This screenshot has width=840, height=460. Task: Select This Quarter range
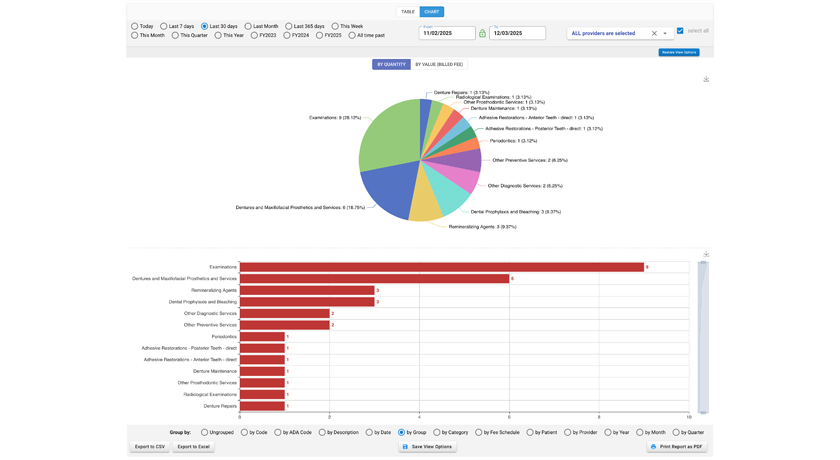click(175, 35)
